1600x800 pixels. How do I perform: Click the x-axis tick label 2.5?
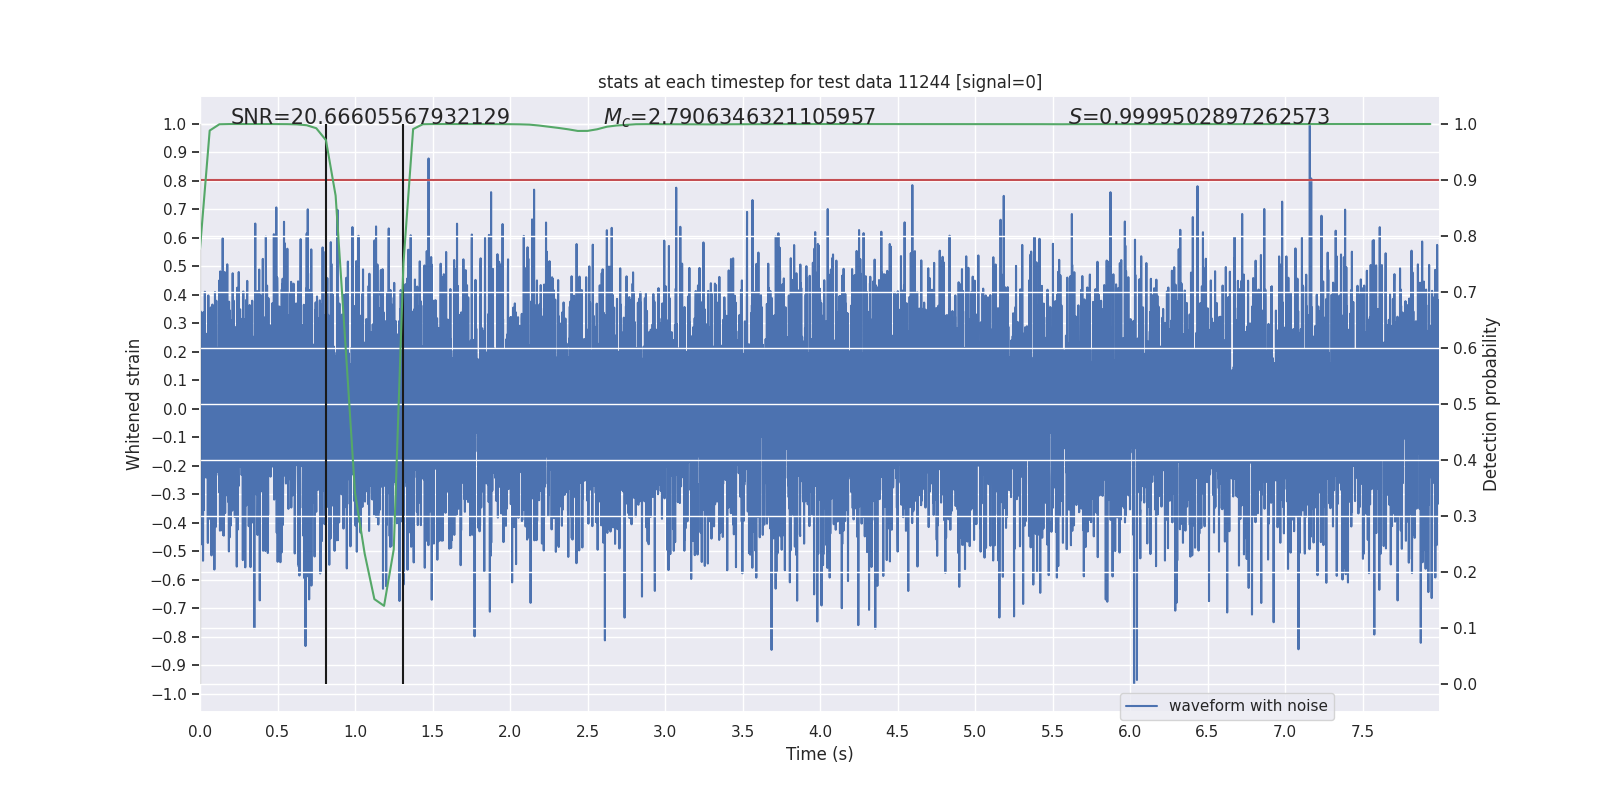[x=587, y=731]
